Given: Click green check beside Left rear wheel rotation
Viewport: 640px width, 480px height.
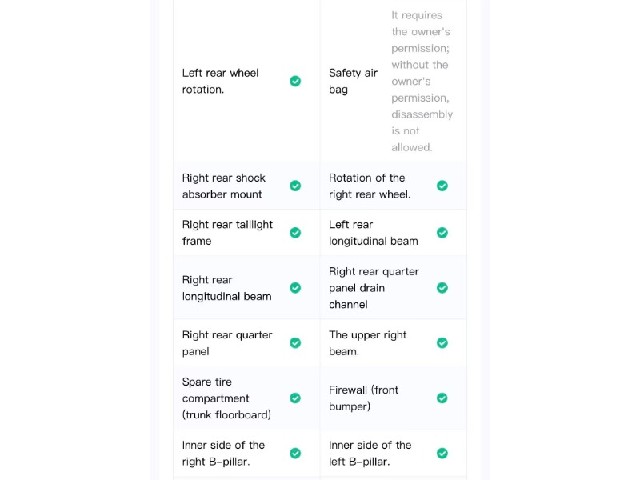Looking at the screenshot, I should point(296,81).
